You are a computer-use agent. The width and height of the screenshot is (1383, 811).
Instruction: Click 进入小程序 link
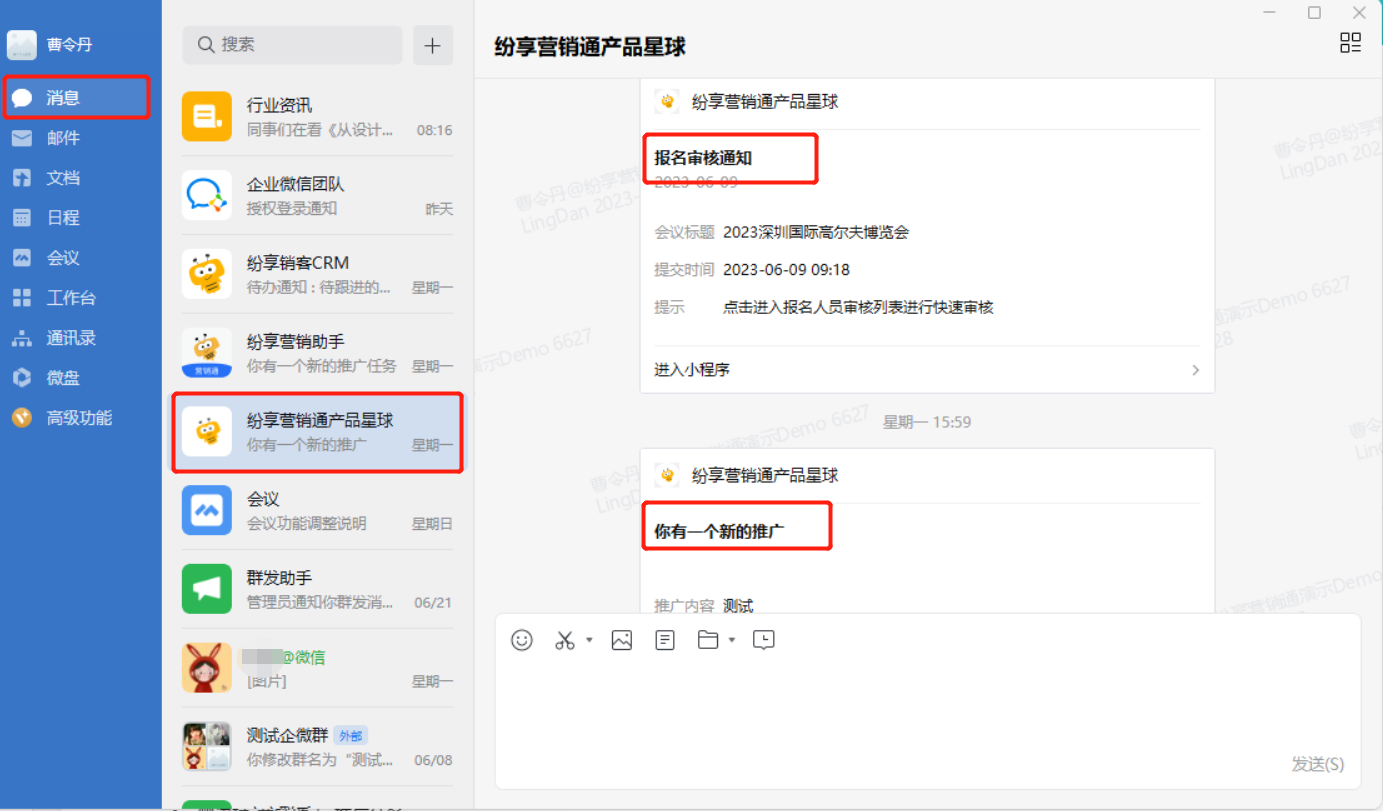click(692, 370)
